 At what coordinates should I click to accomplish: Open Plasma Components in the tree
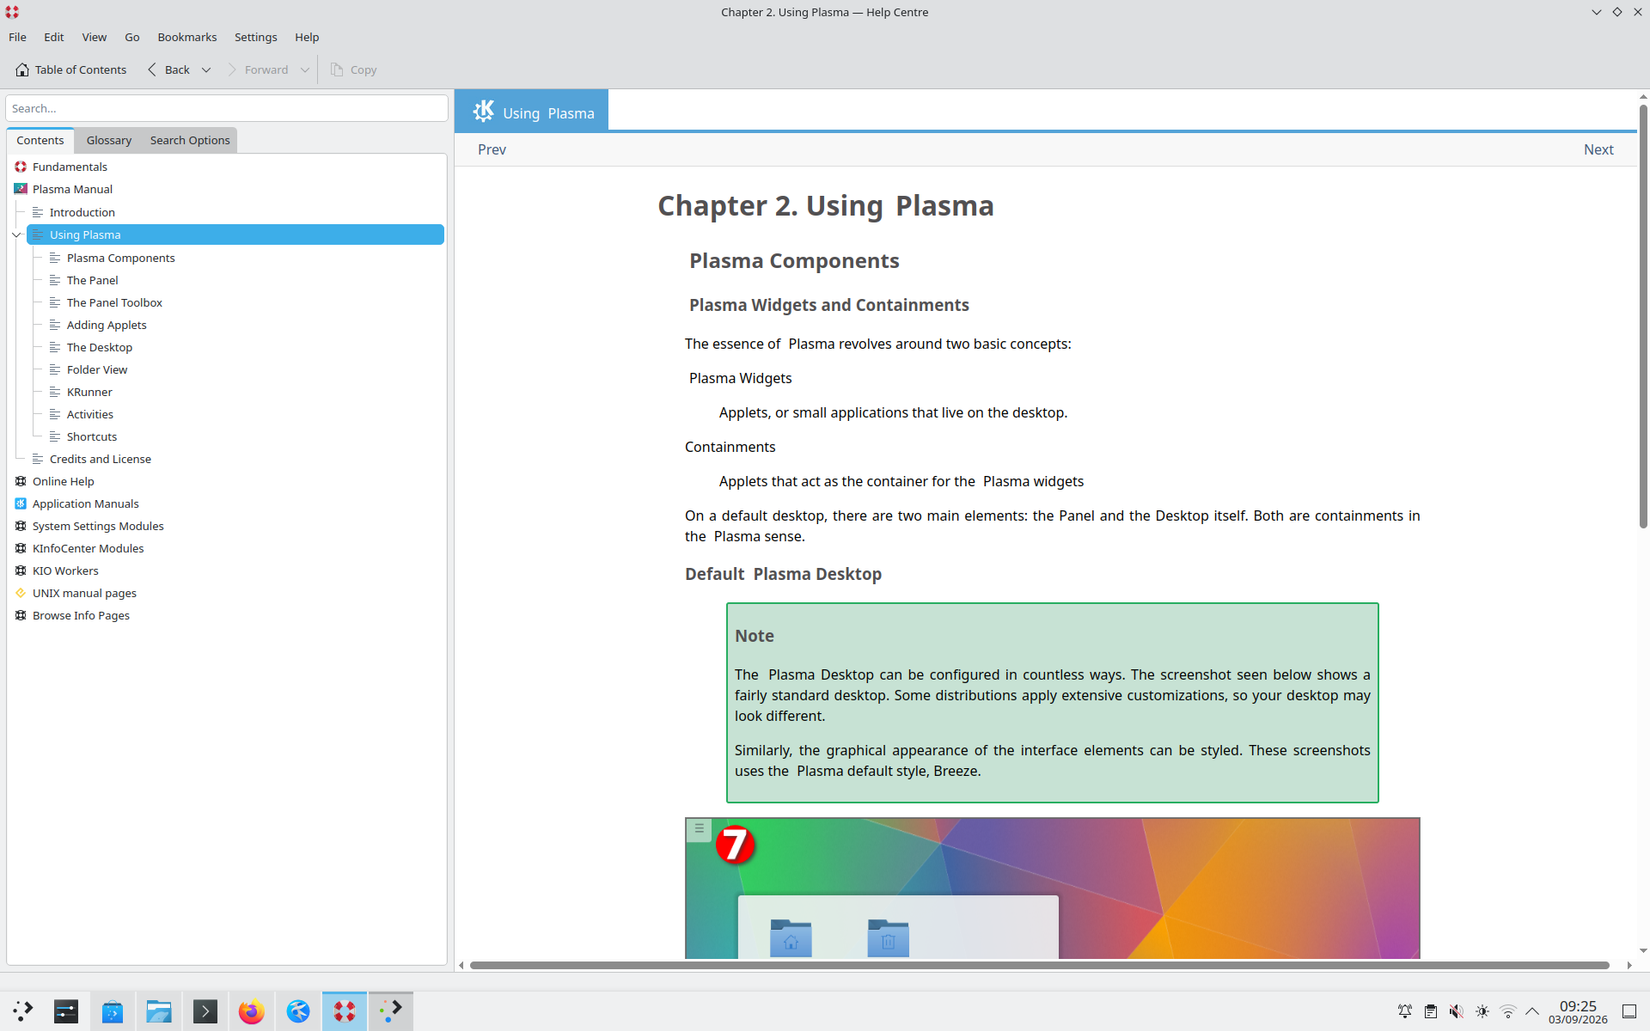point(120,258)
